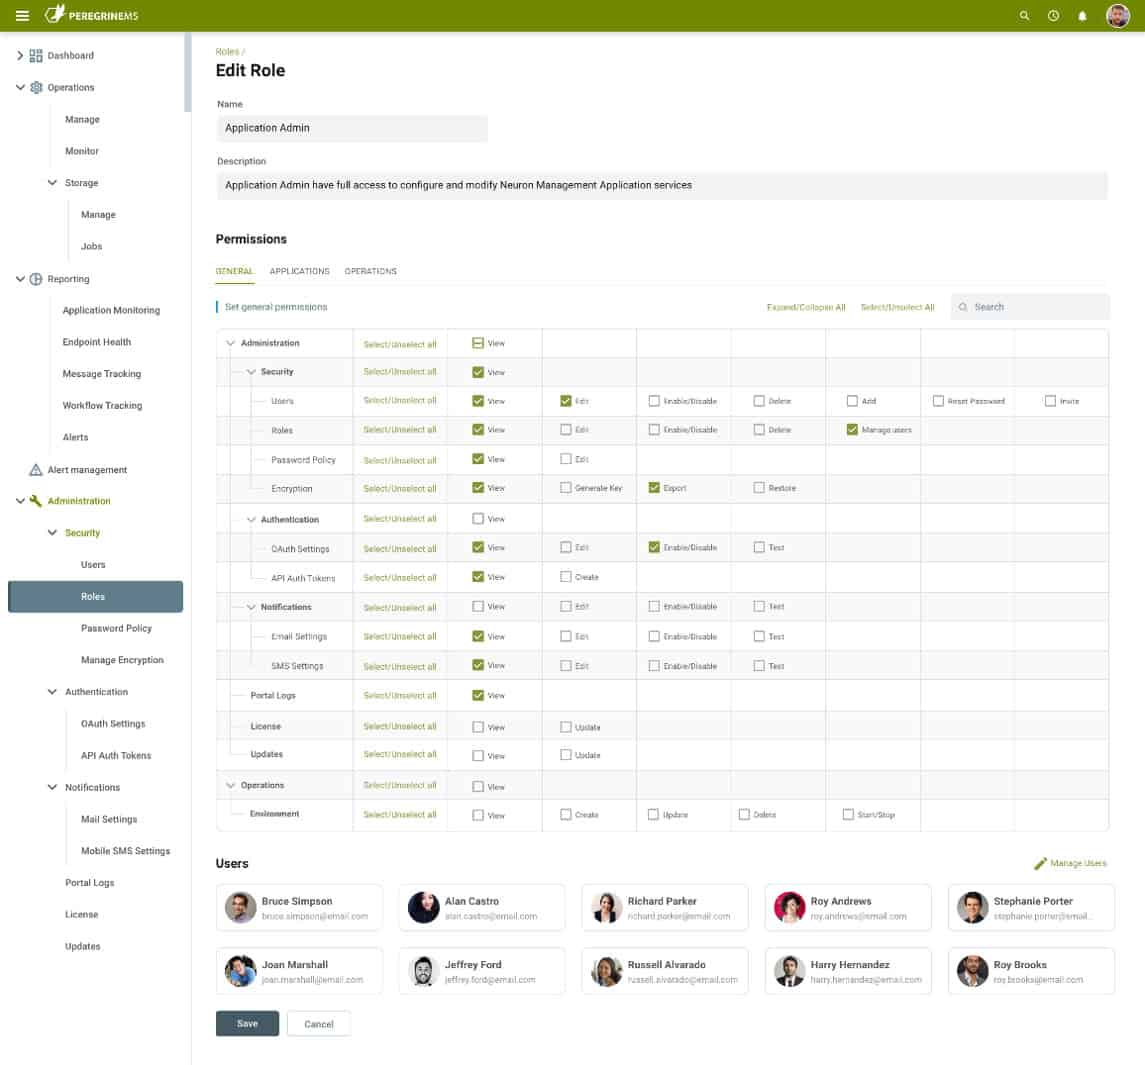Open Roy Andrews' avatar
Image resolution: width=1145 pixels, height=1065 pixels.
point(789,907)
